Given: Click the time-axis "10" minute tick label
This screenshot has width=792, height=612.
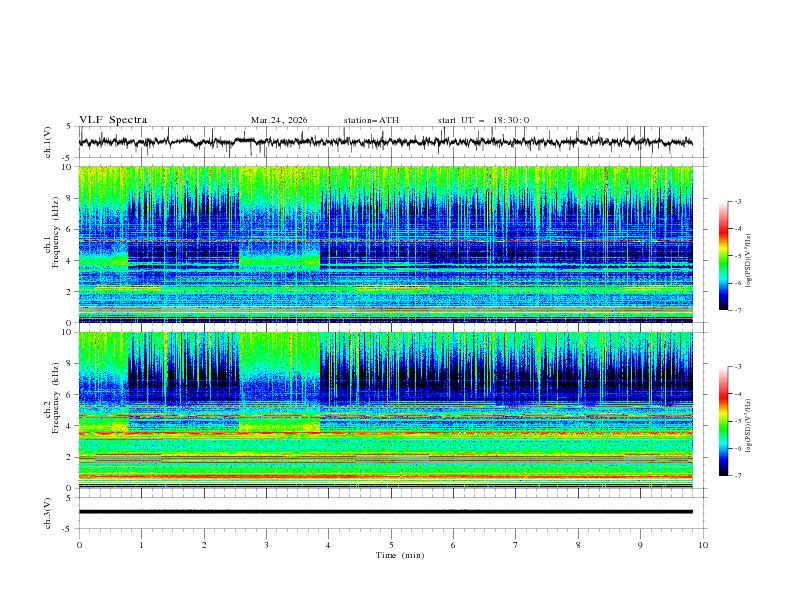Looking at the screenshot, I should 703,545.
